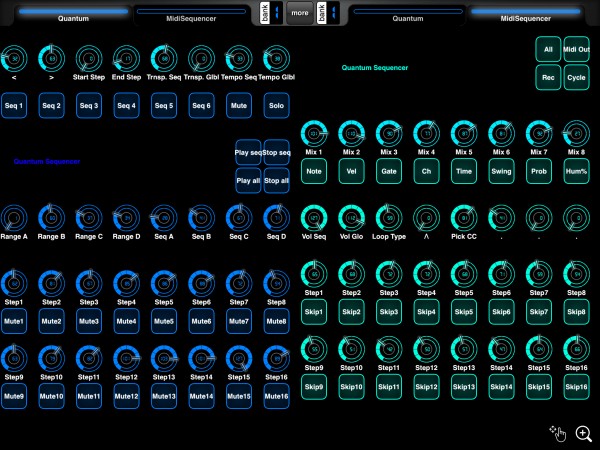
Task: Click the Trnsp. Glbl knob
Action: [201, 59]
